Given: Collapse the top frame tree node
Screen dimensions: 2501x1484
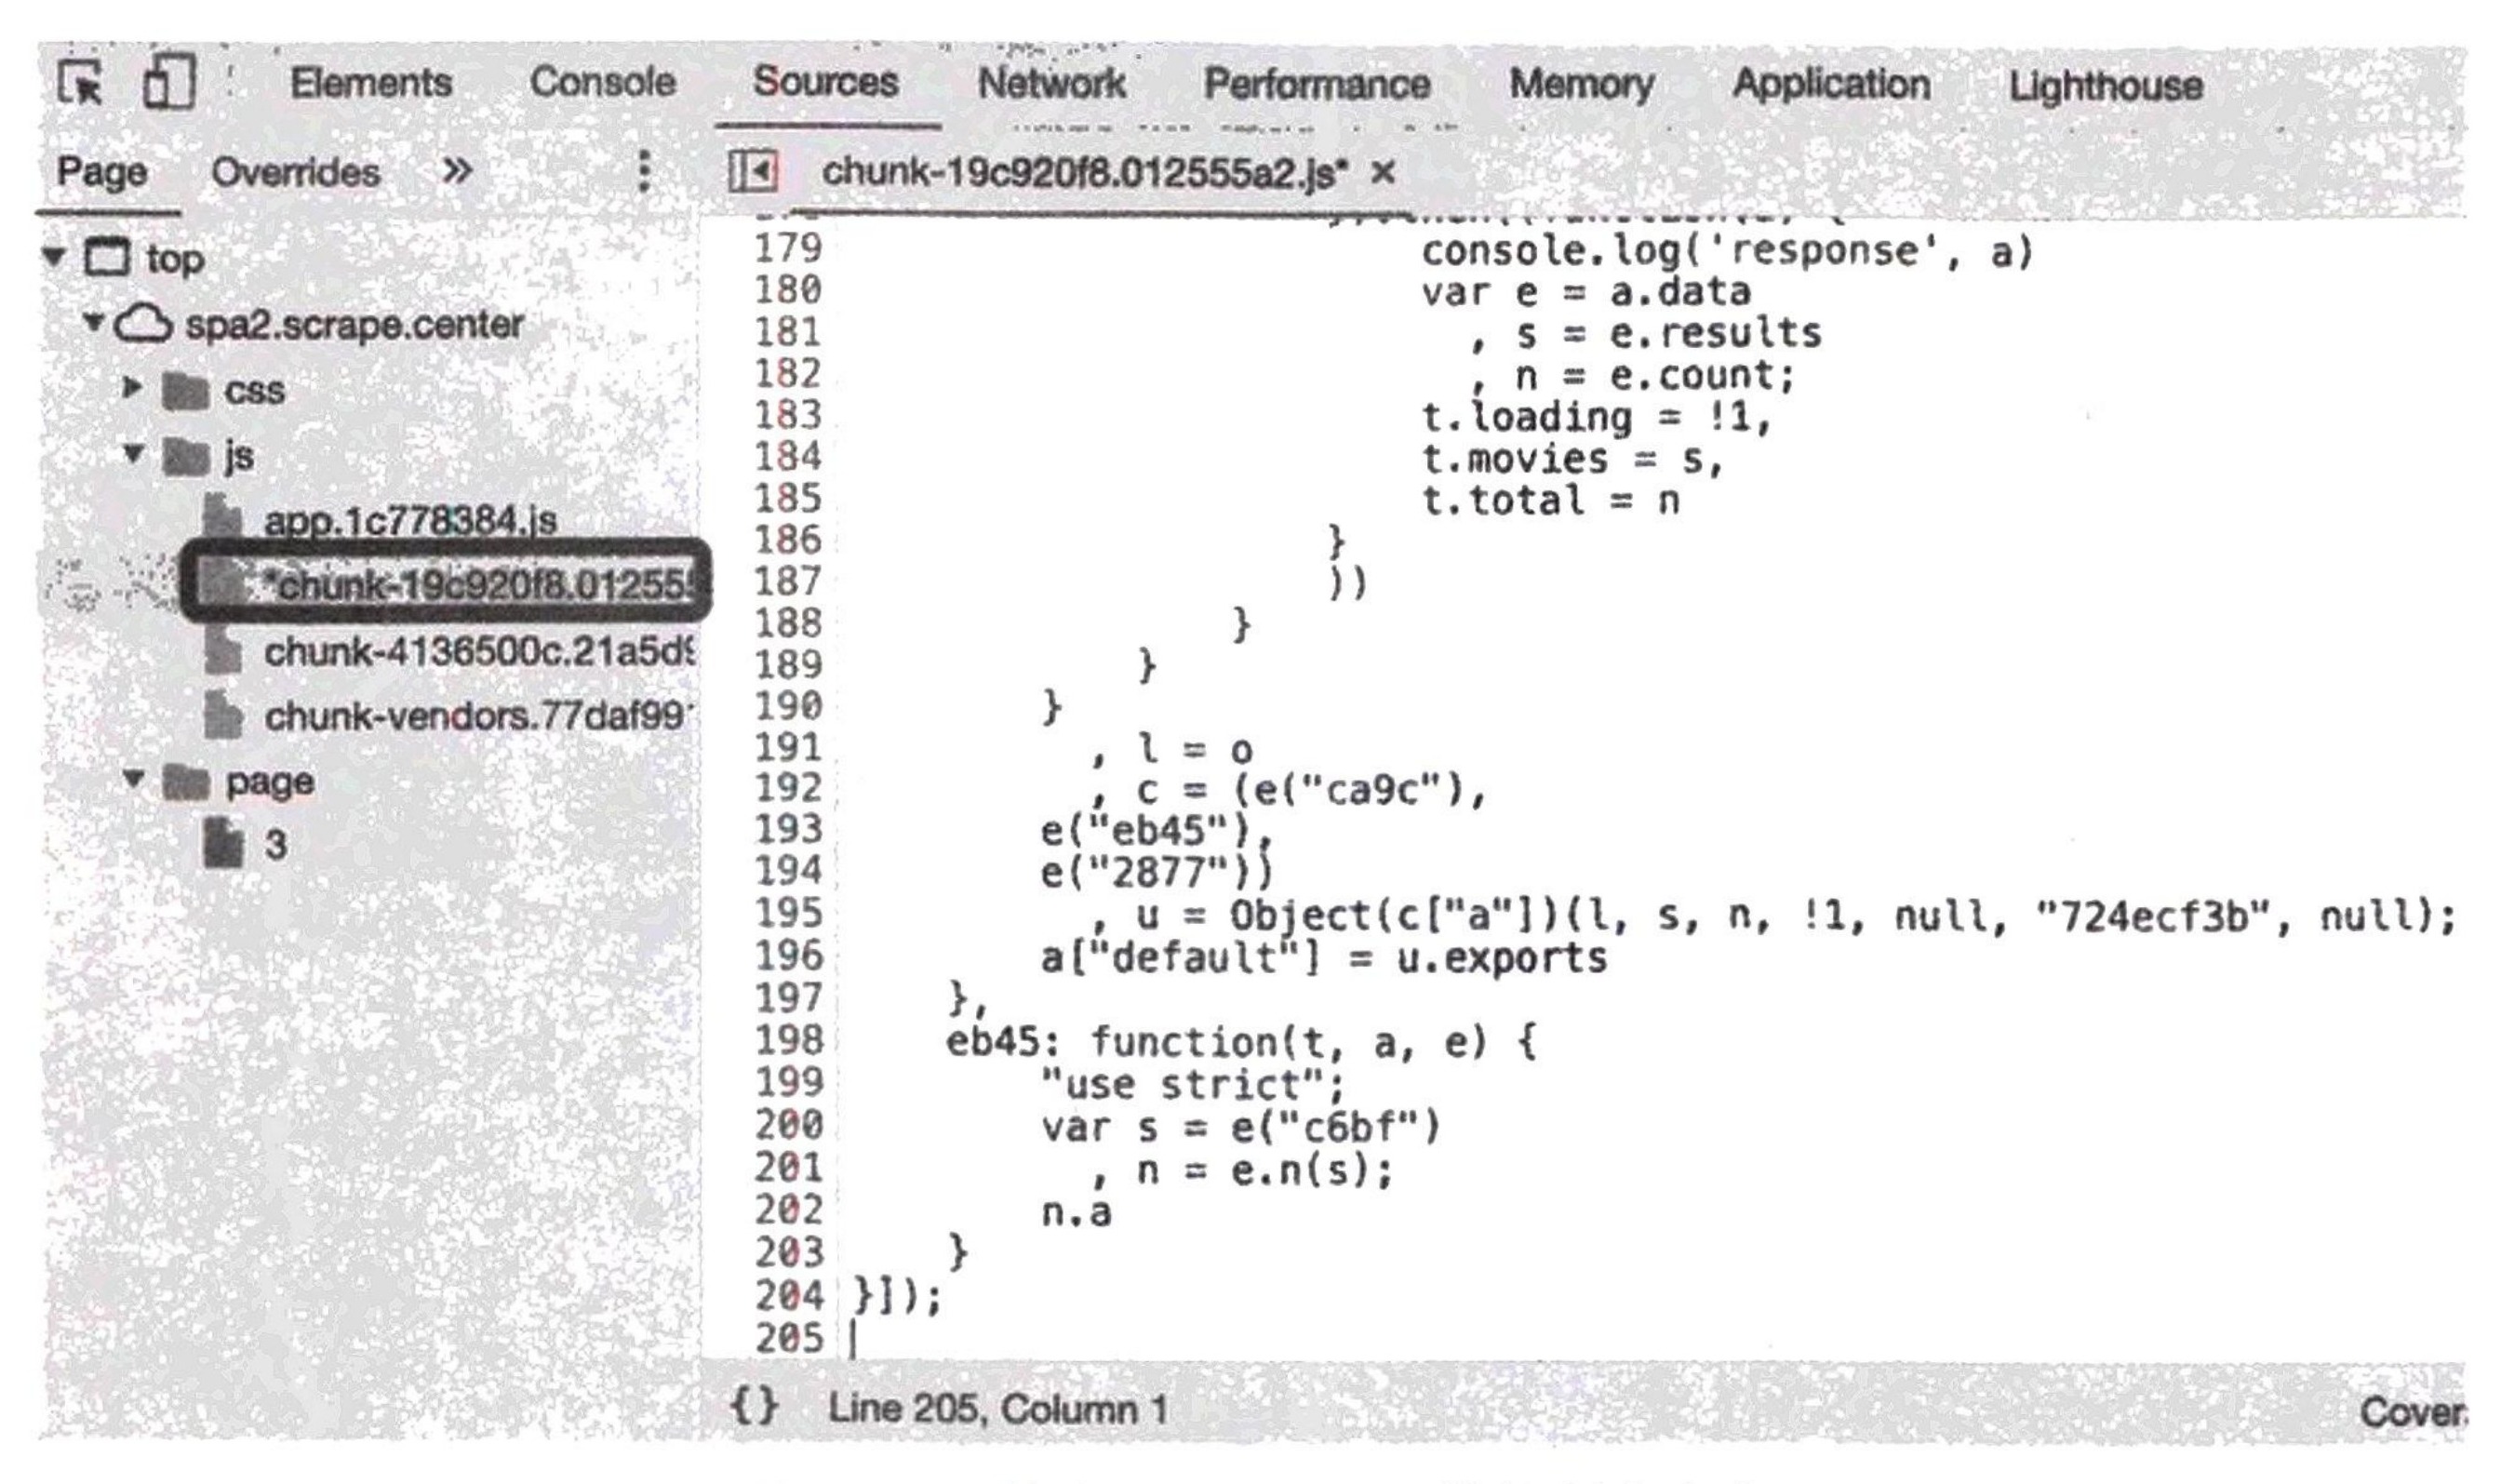Looking at the screenshot, I should [54, 257].
